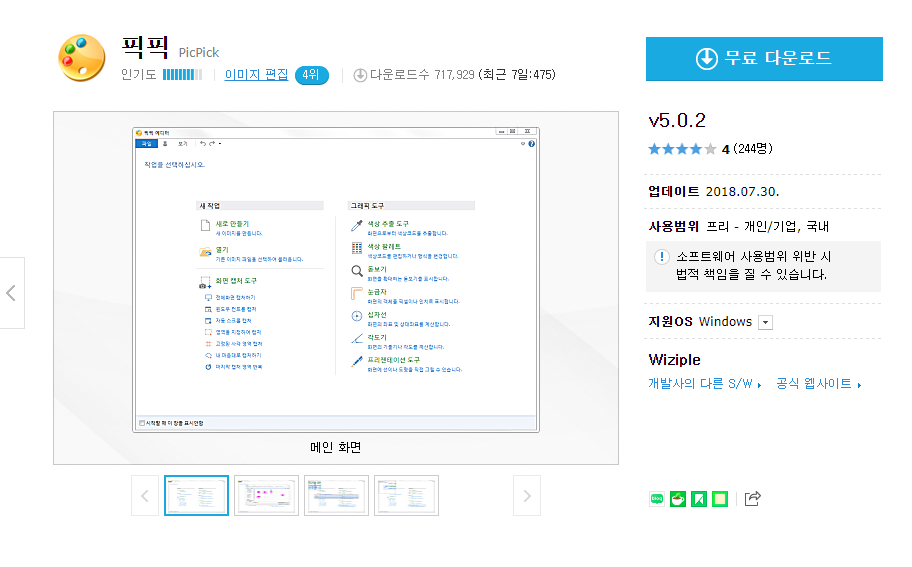Click the yellow memo share icon
The image size is (912, 567).
(719, 499)
